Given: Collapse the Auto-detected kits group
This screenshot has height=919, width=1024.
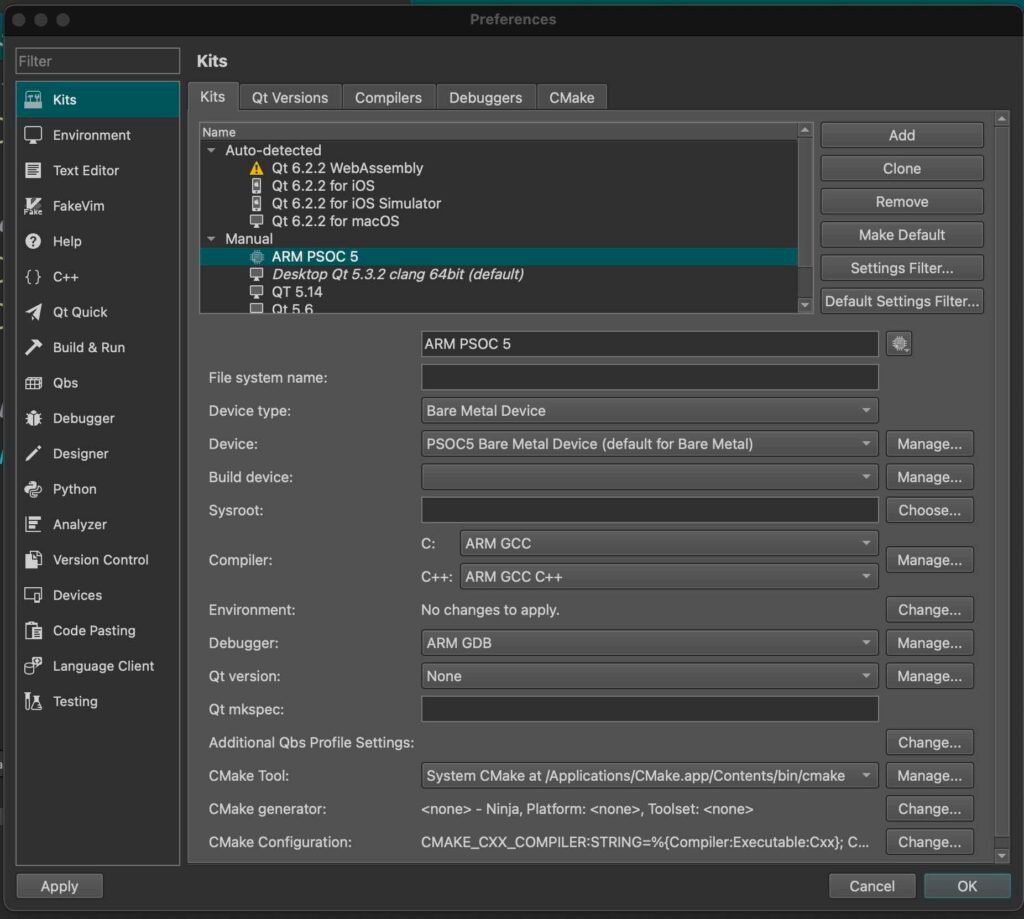Looking at the screenshot, I should tap(211, 150).
